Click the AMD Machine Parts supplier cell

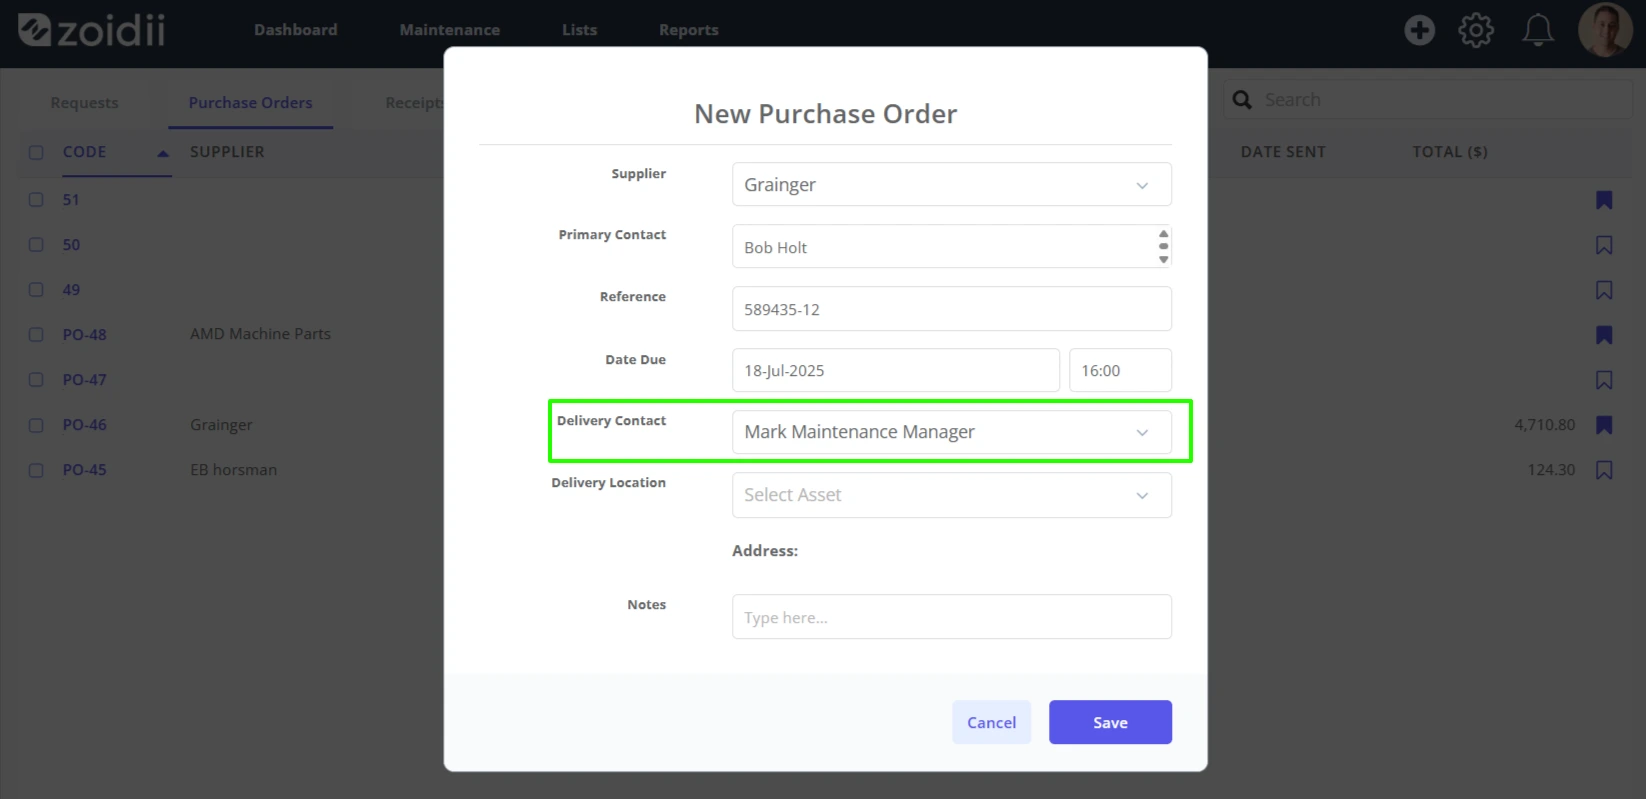point(260,334)
